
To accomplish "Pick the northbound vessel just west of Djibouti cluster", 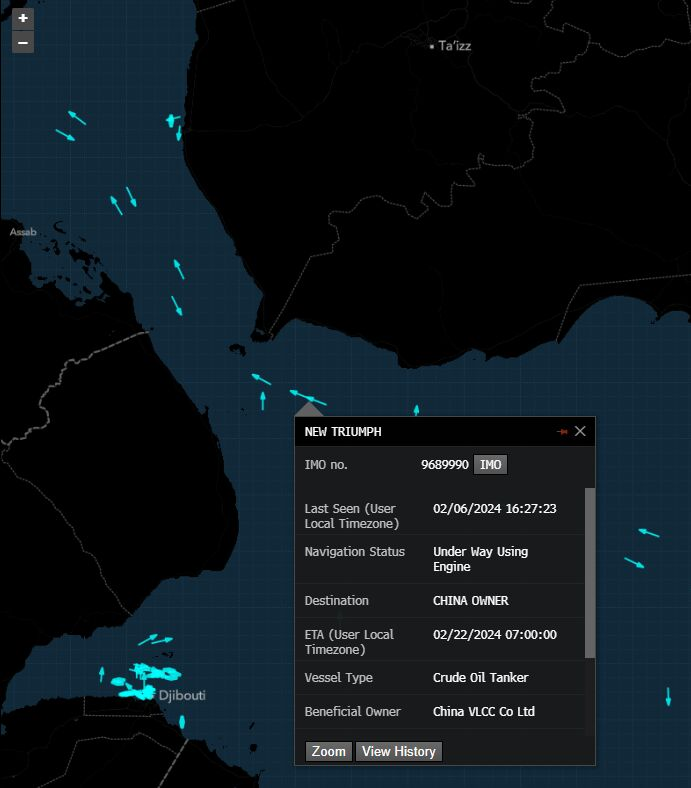I will point(102,675).
